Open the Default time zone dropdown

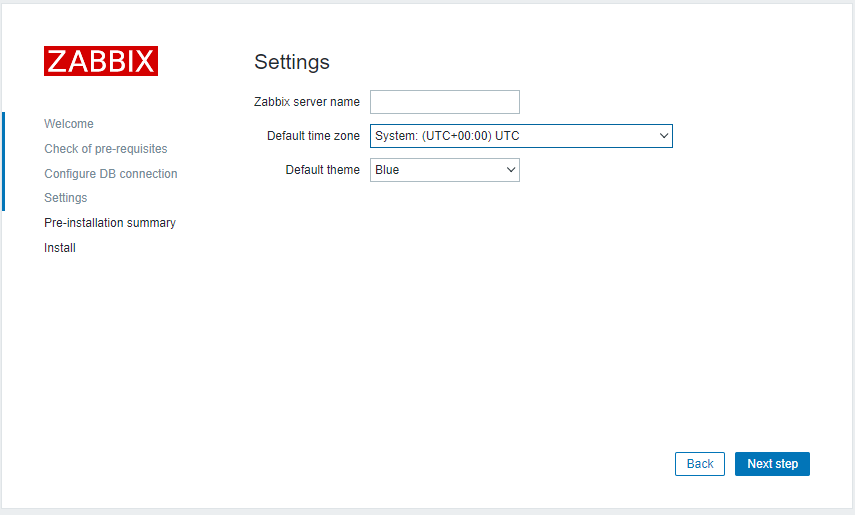[x=521, y=136]
